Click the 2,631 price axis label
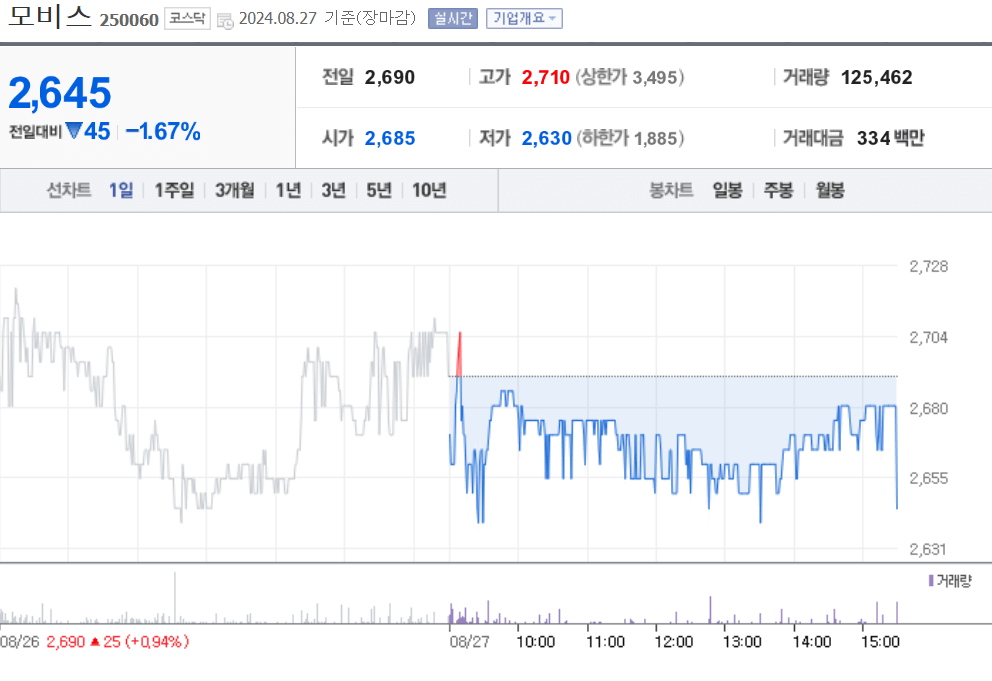The height and width of the screenshot is (681, 992). (928, 549)
